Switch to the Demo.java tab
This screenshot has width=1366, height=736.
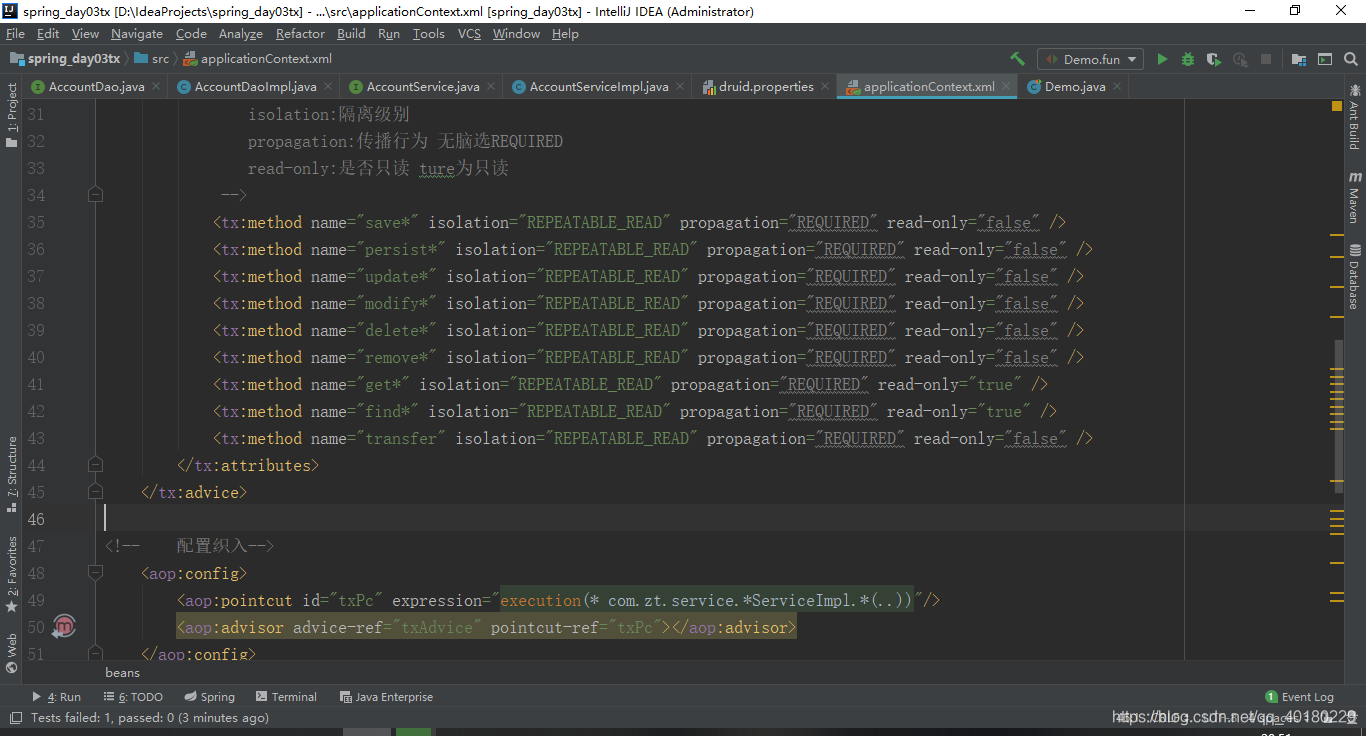(1075, 87)
